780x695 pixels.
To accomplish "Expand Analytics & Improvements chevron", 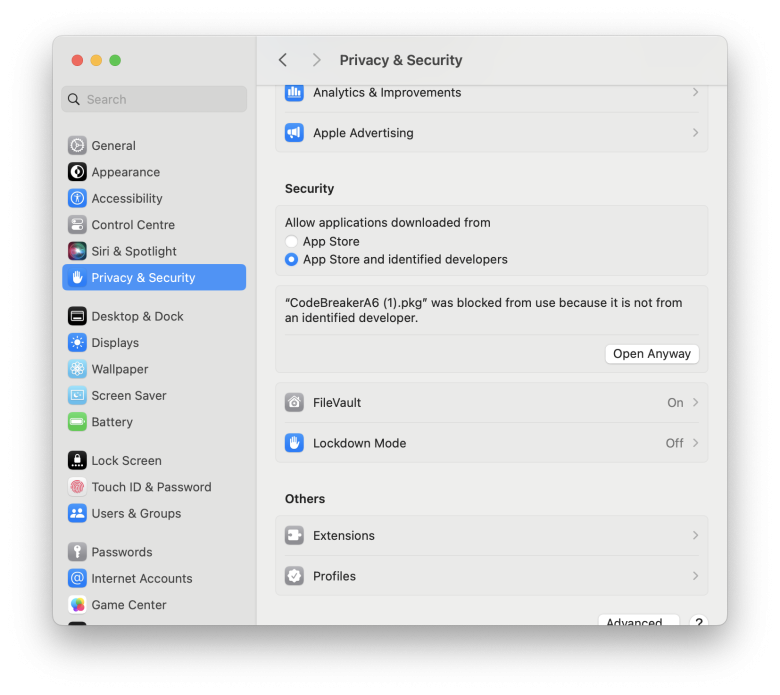I will coord(695,93).
